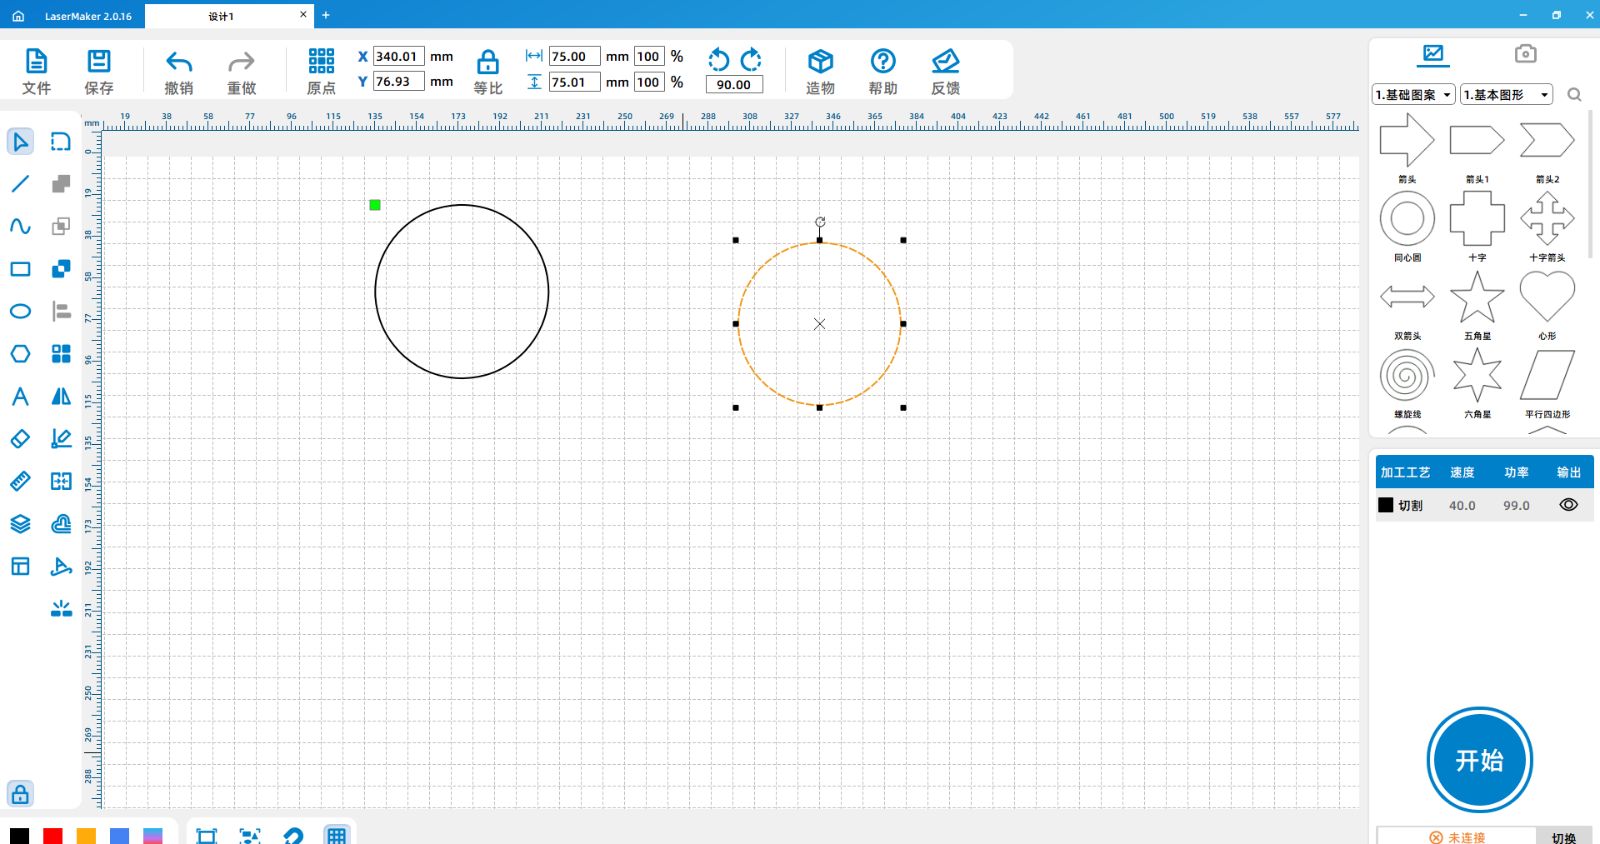
Task: Pick the polygon tool in left toolbar
Action: pos(20,354)
